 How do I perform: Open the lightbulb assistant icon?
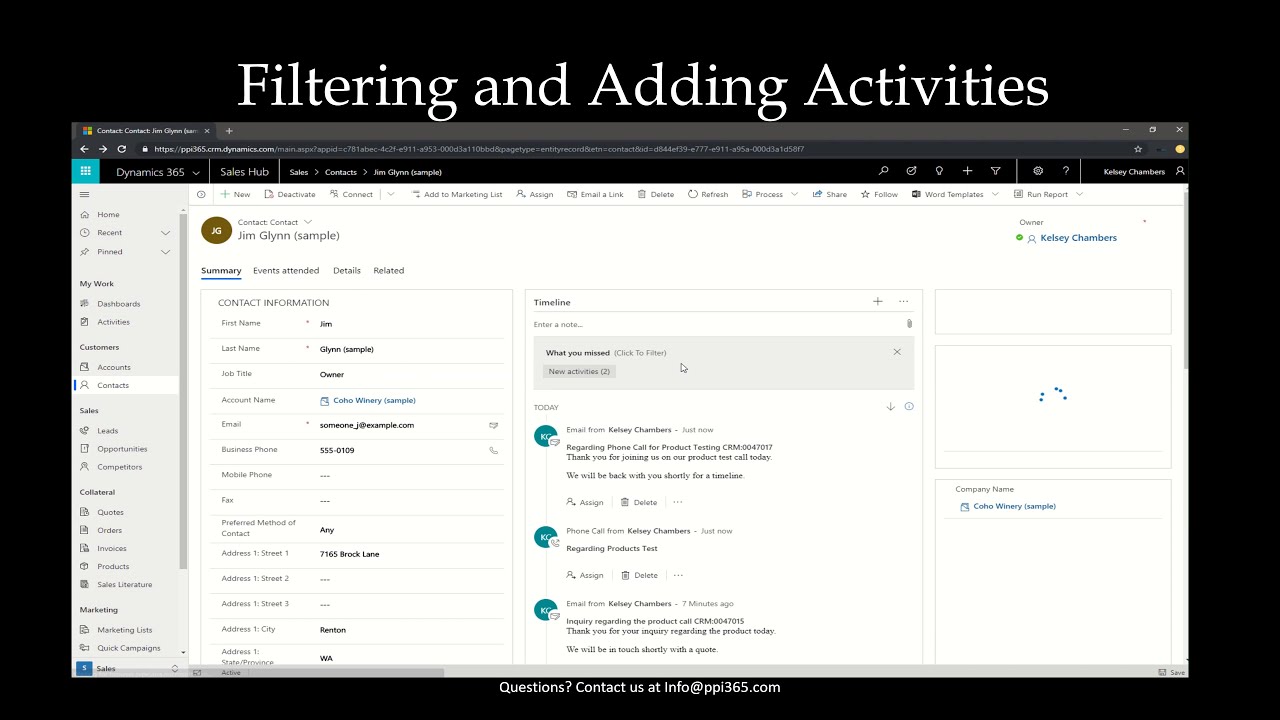click(939, 171)
